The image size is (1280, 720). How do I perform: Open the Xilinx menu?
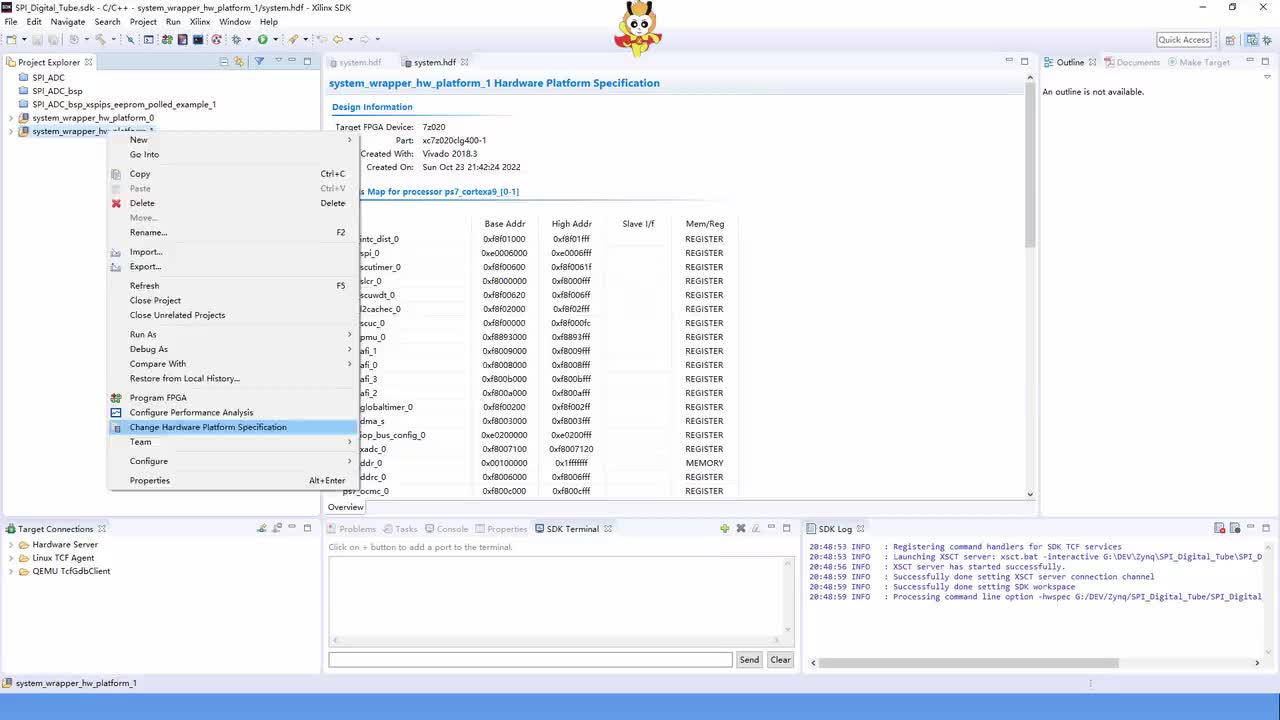pos(200,21)
